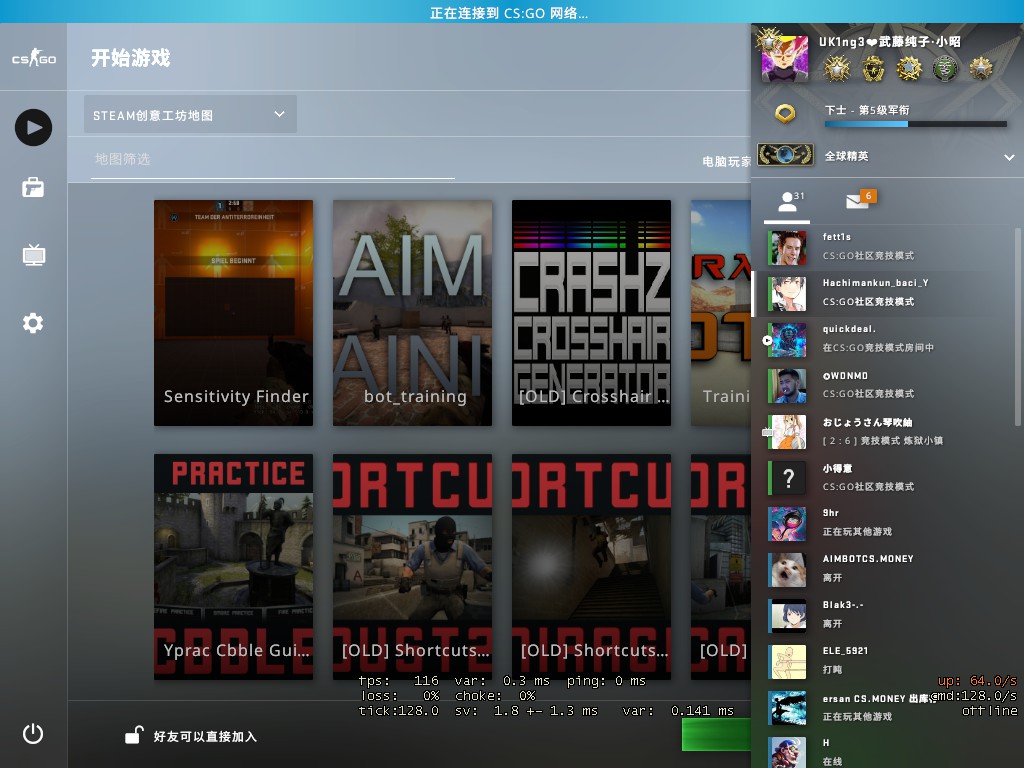
Task: Open the inventory briefcase icon
Action: point(33,188)
